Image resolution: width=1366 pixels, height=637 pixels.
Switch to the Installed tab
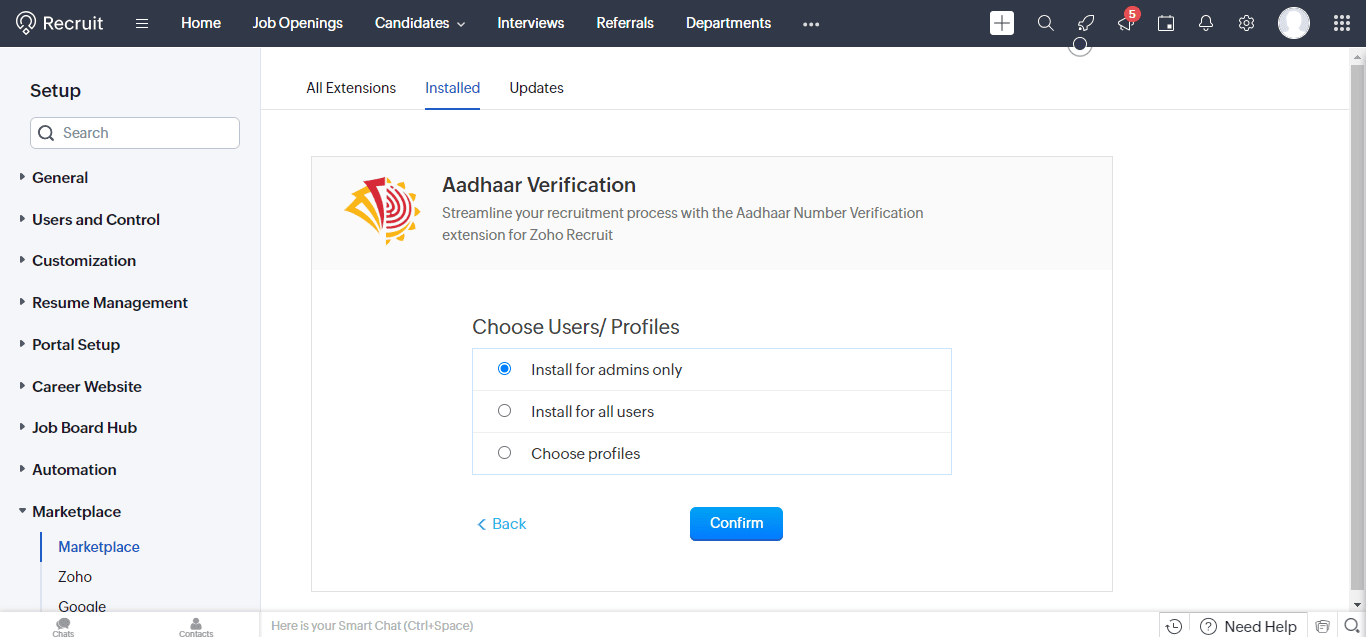tap(453, 88)
